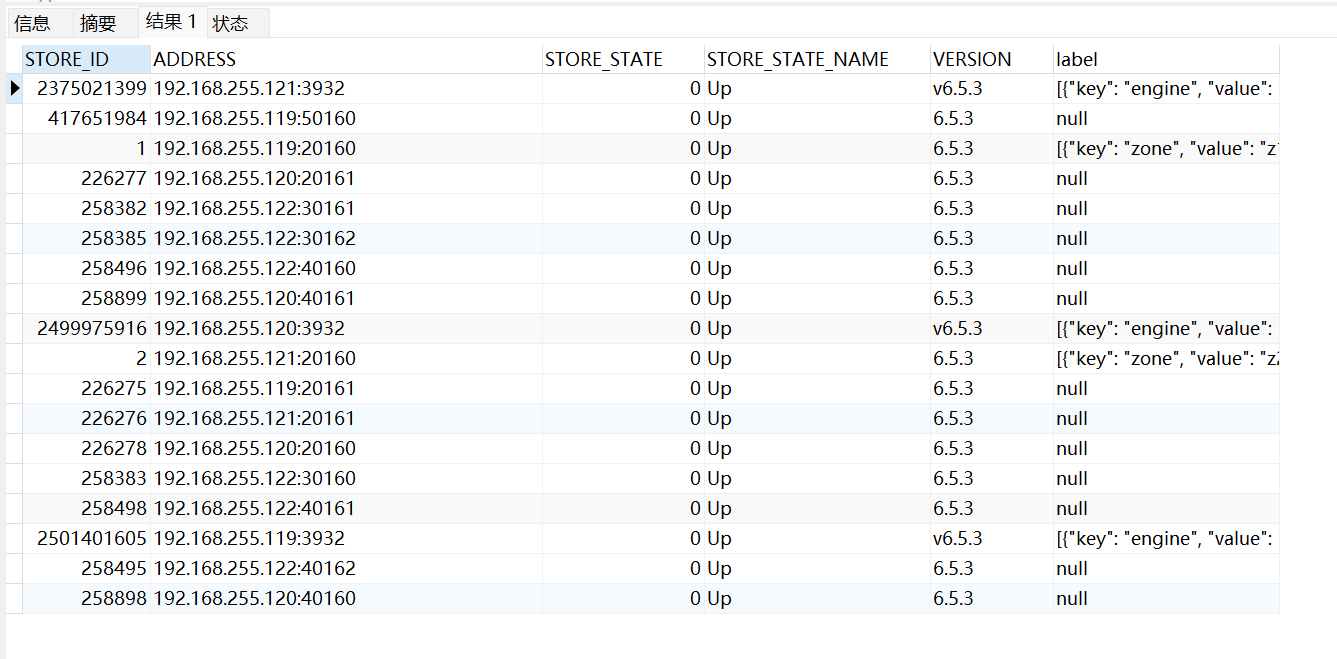Select the store ID 2375021399 cell

pos(92,89)
